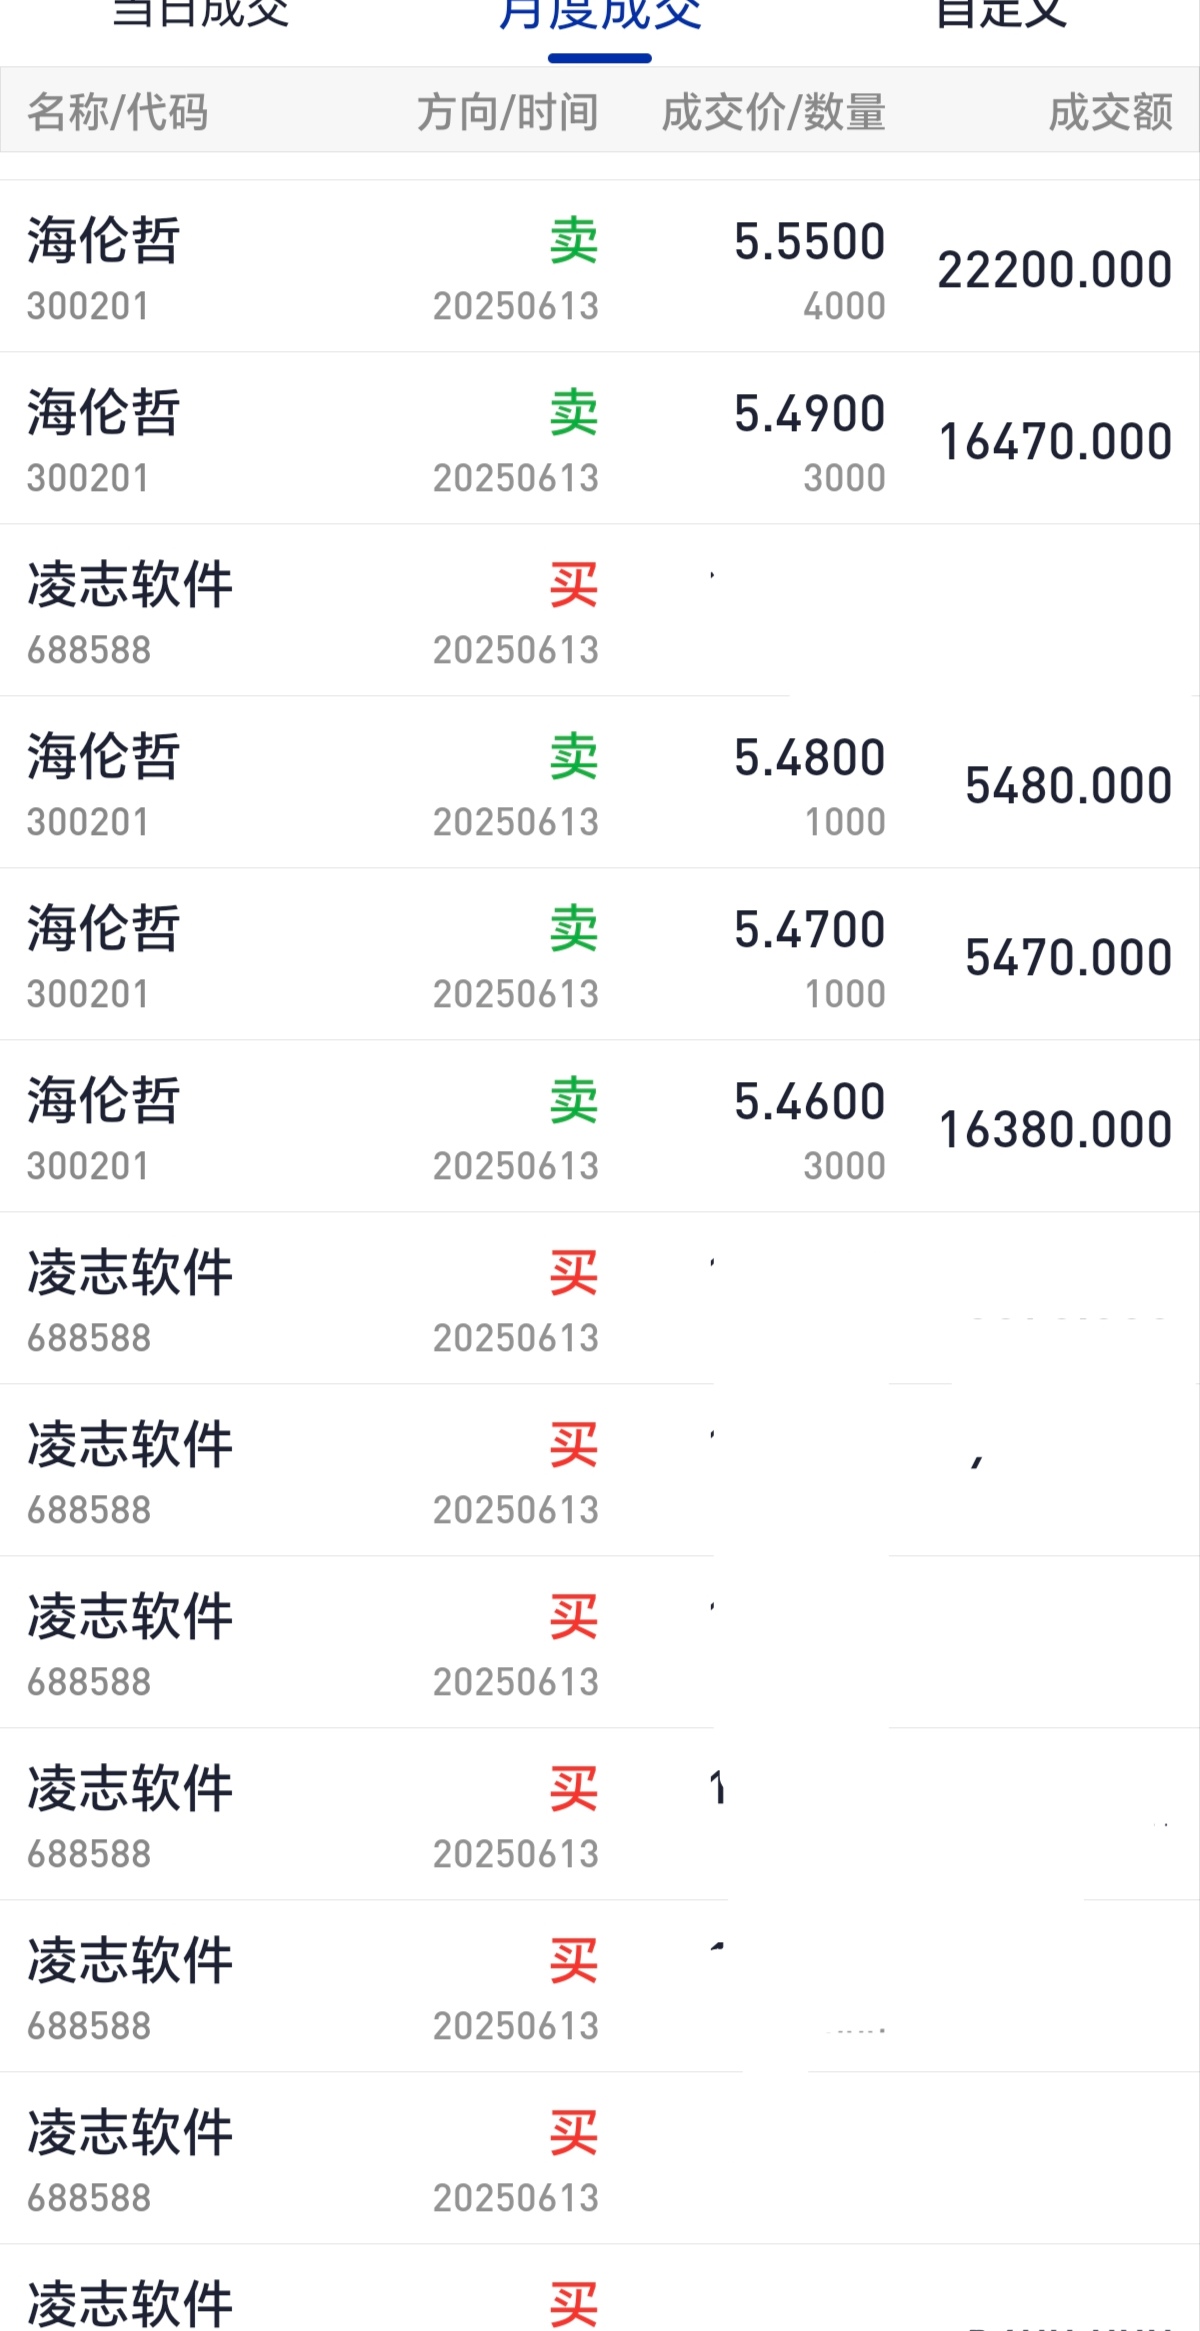Tap price 5.4600 in 海伦哲 row
Viewport: 1200px width, 2331px height.
810,1102
